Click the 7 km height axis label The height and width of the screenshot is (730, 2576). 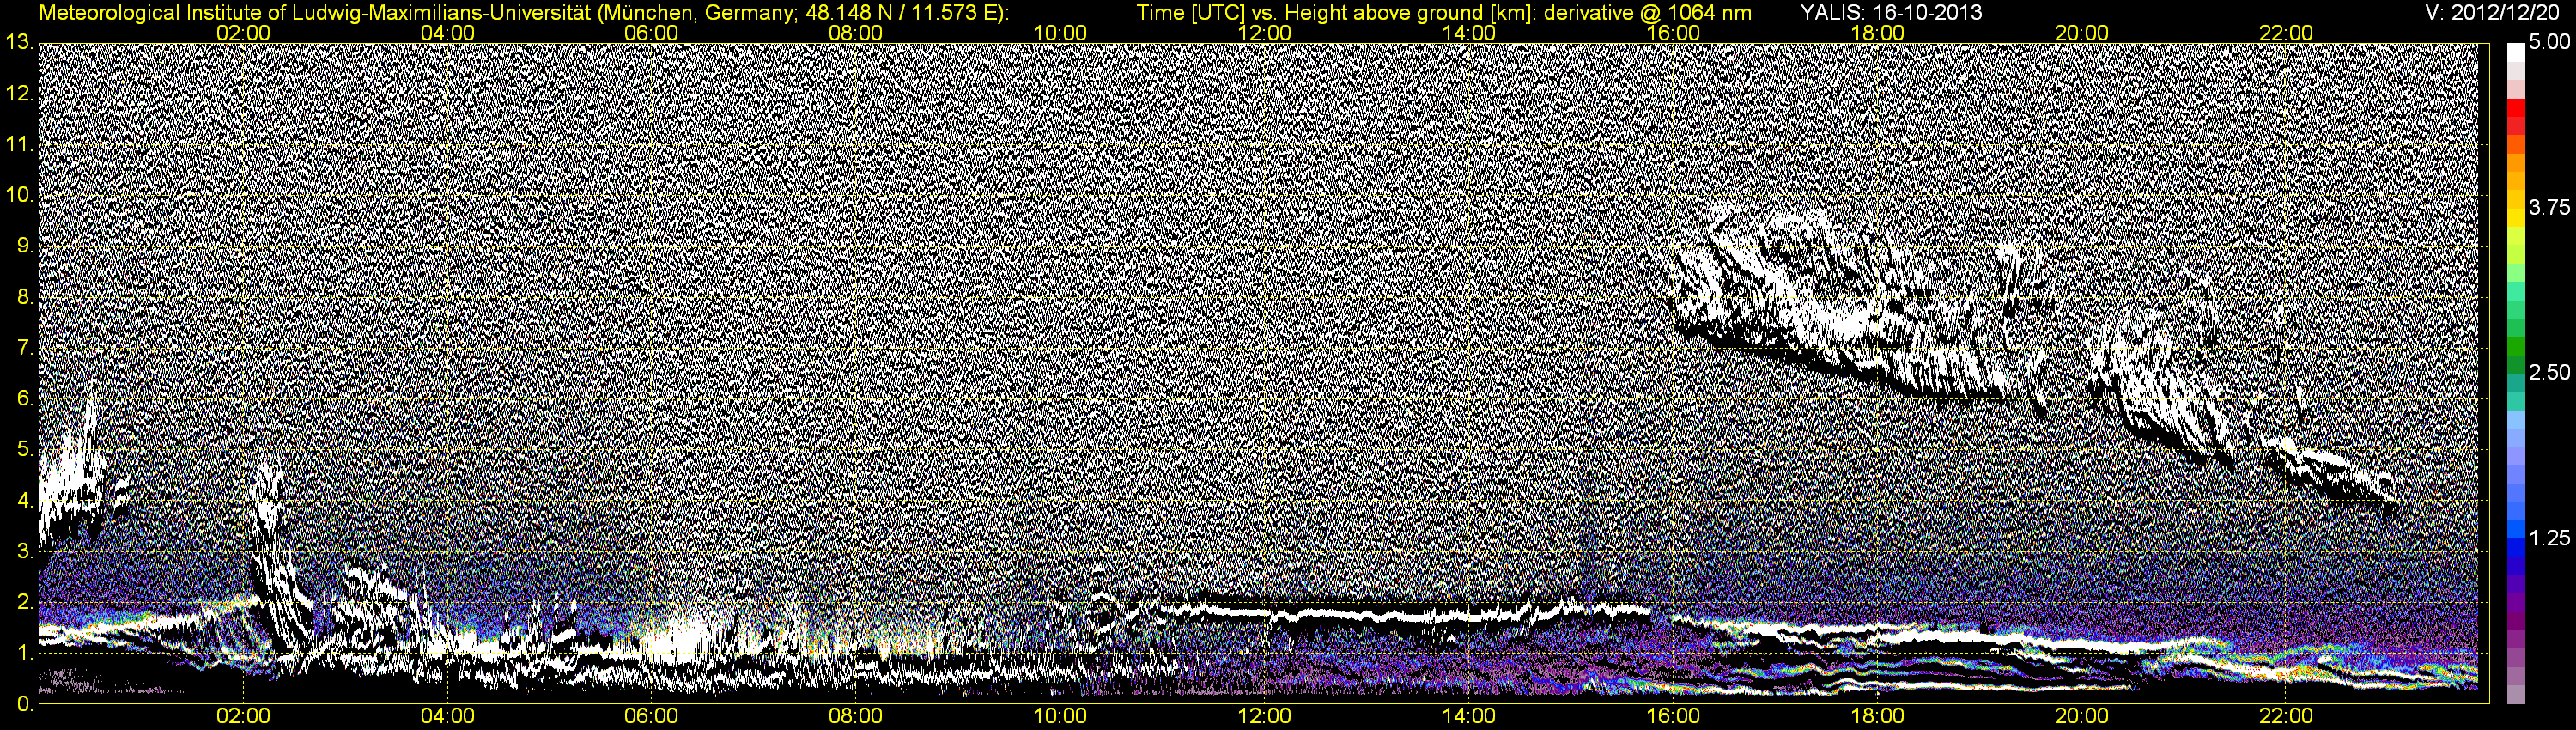tap(25, 349)
